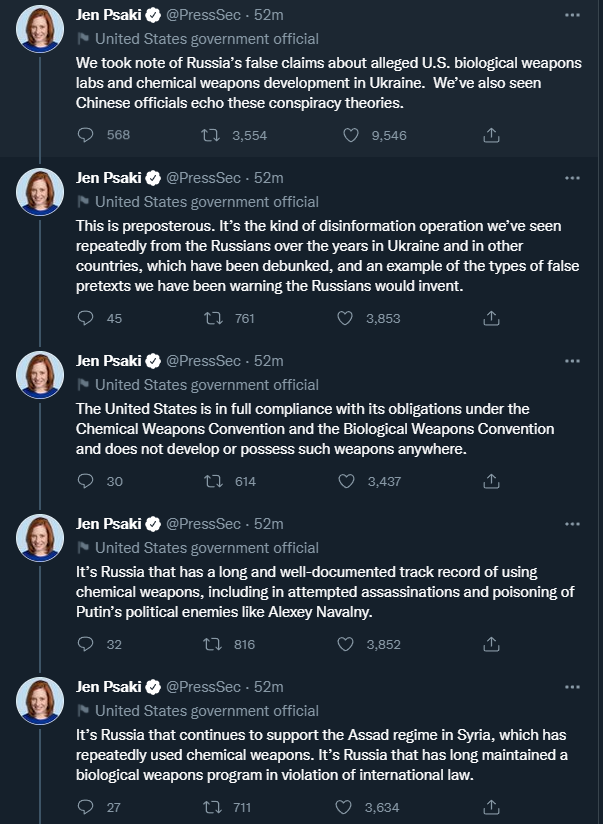
Task: Share the Assad regime tweet
Action: (x=491, y=807)
